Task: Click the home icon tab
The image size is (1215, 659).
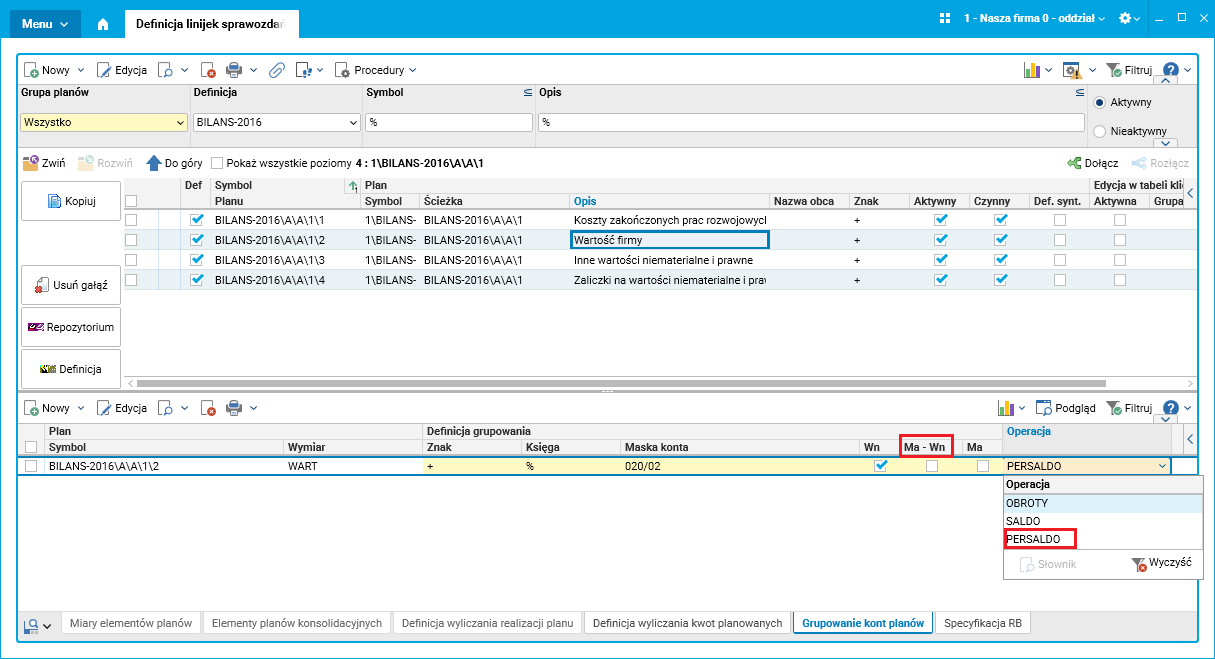Action: (x=102, y=21)
